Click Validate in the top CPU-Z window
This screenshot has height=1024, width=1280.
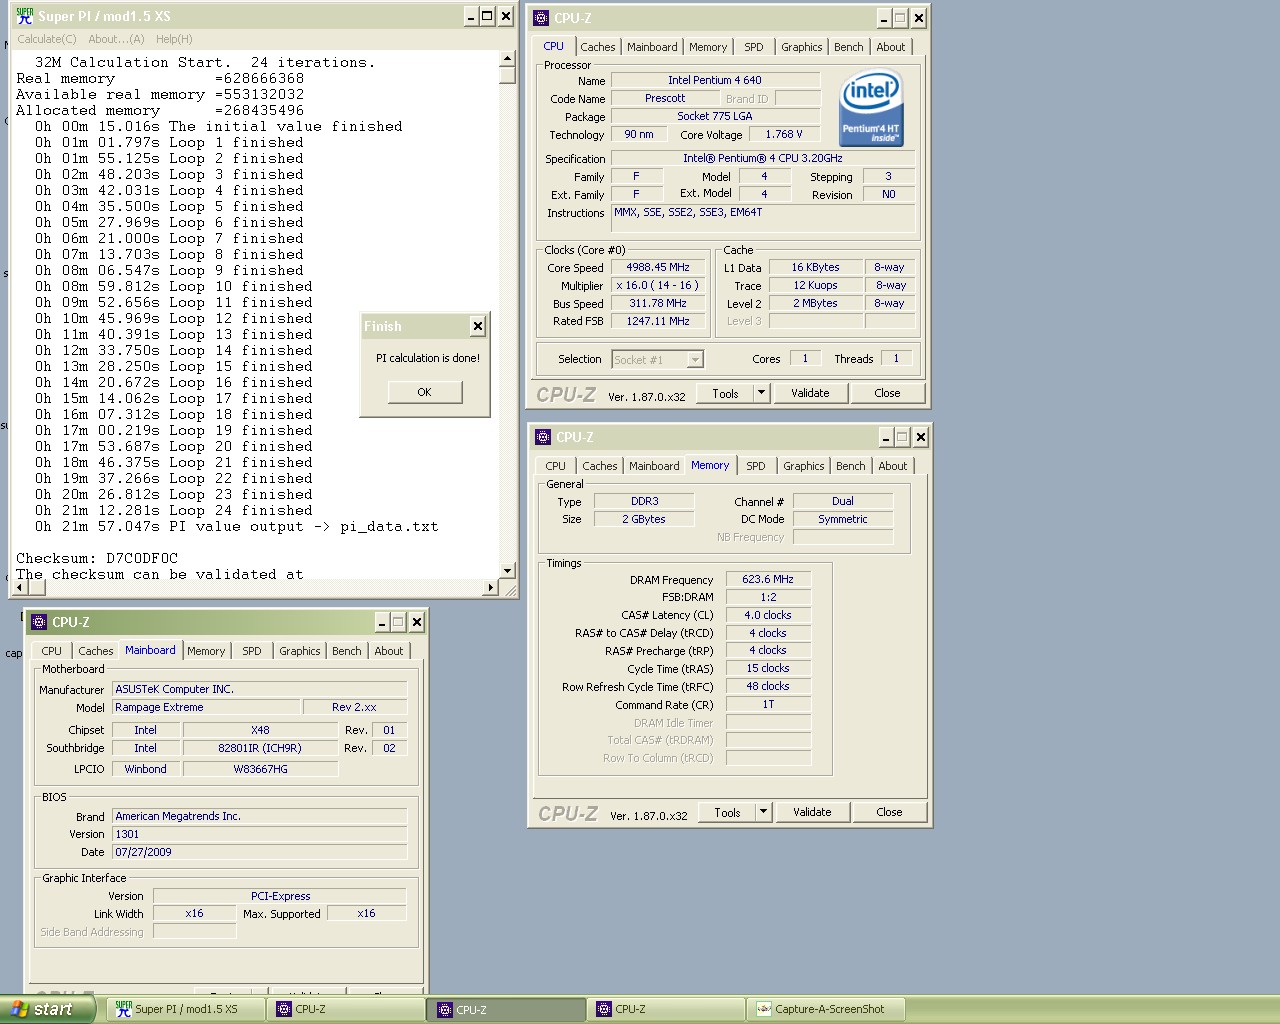(x=810, y=393)
